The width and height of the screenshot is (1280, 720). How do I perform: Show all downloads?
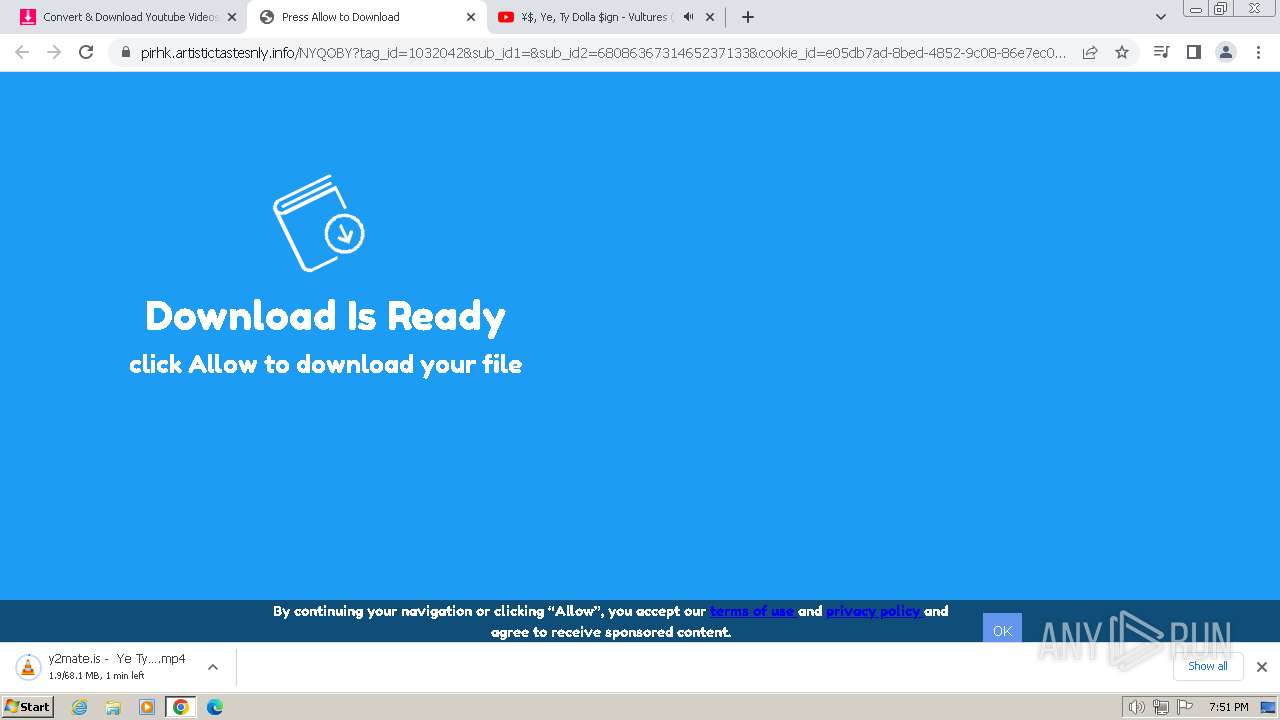coord(1208,666)
